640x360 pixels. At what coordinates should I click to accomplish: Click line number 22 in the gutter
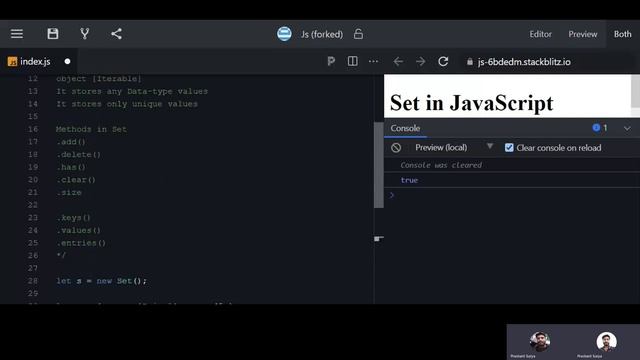pos(33,205)
